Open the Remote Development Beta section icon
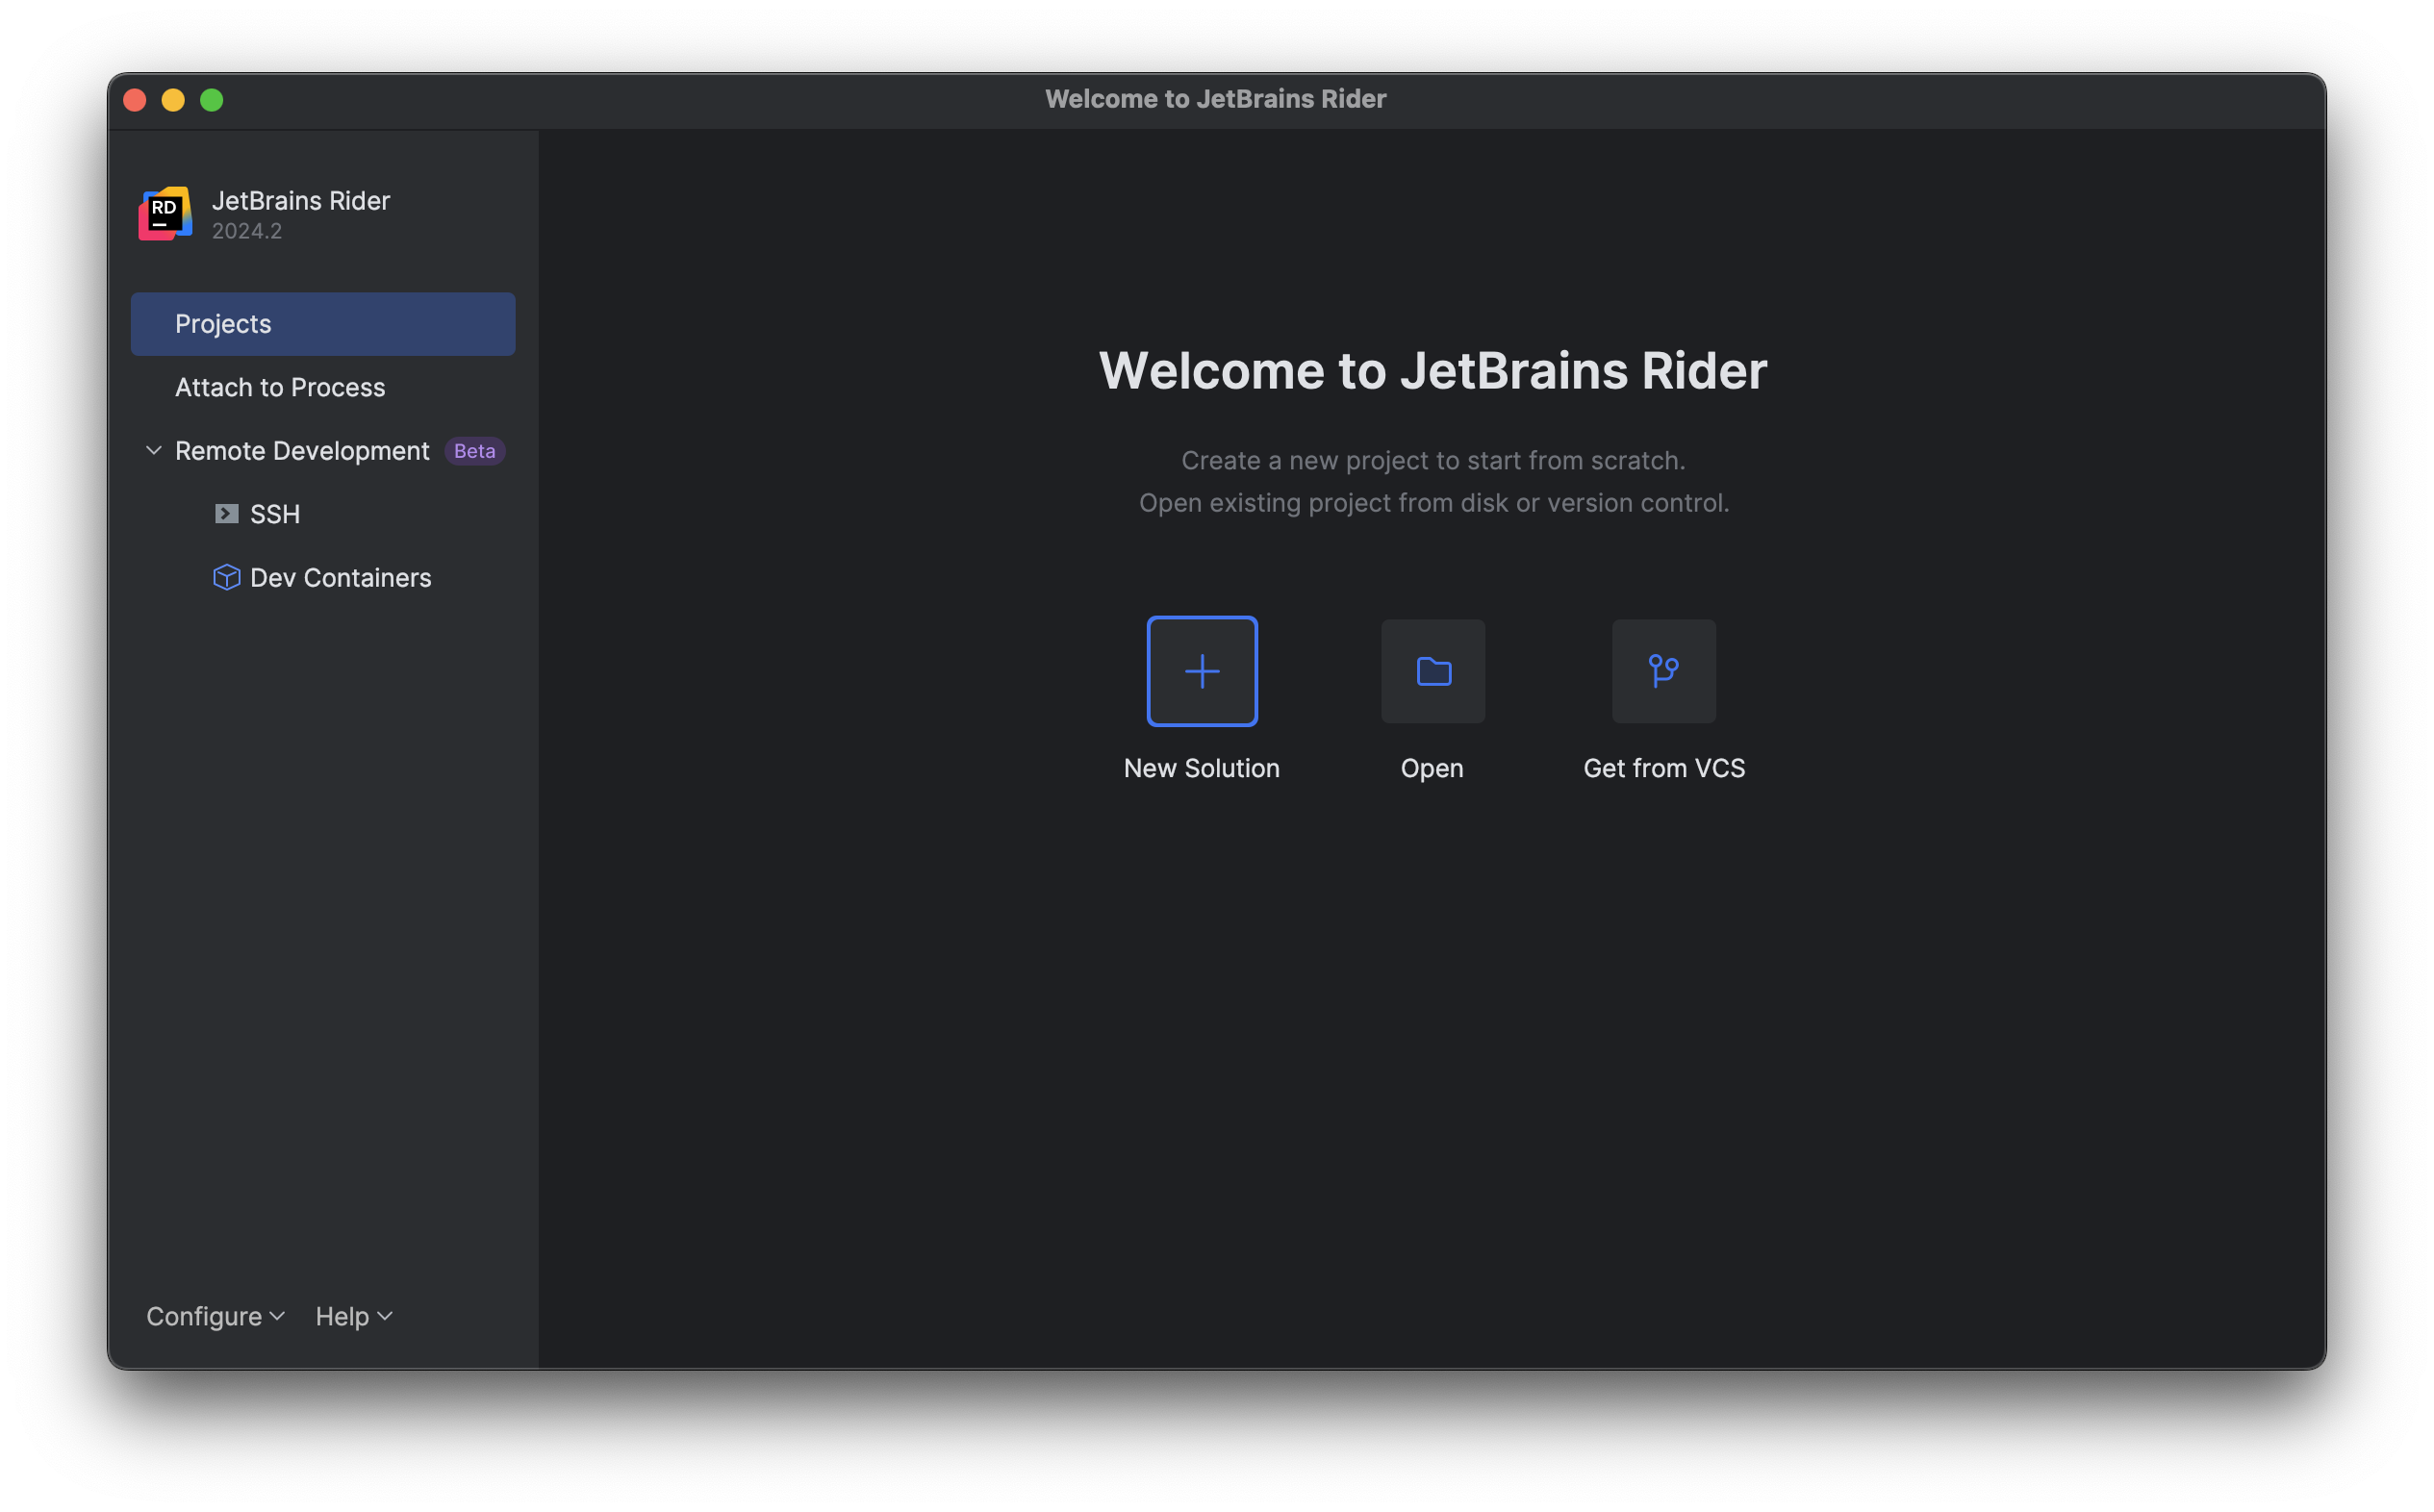This screenshot has width=2434, height=1512. 154,450
